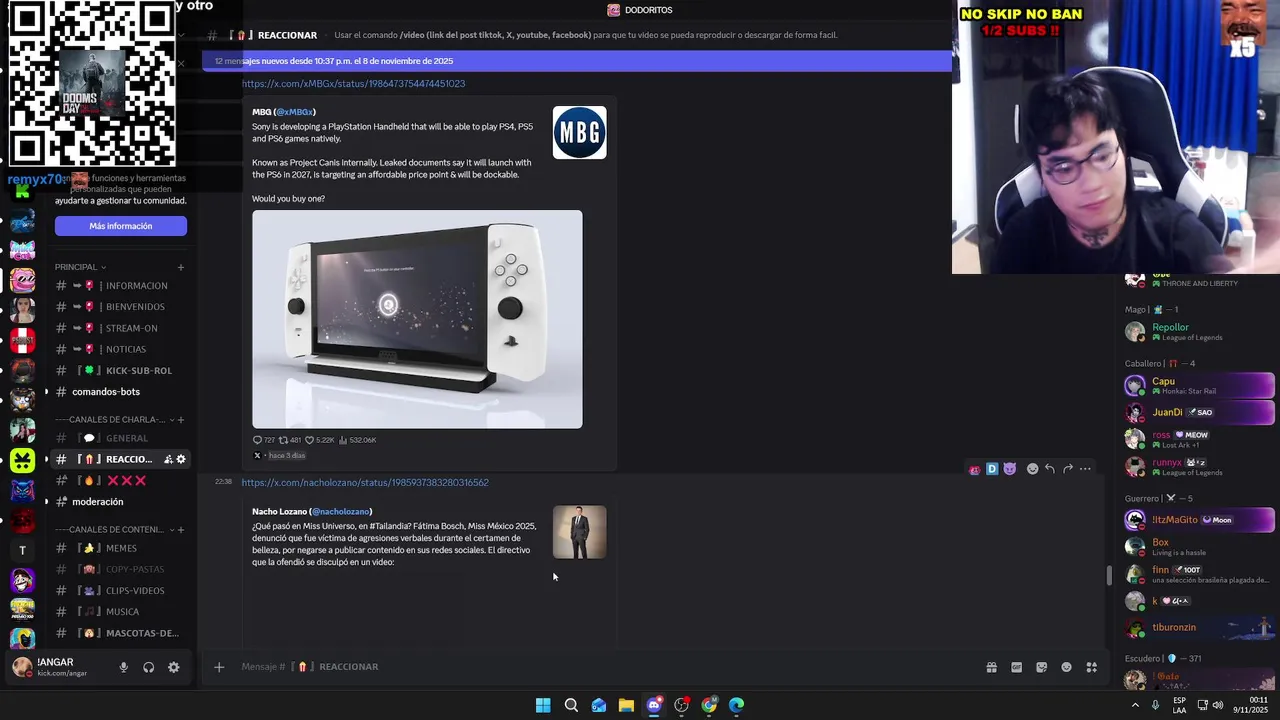1280x720 pixels.
Task: Open the MBG logo thumbnail
Action: [x=580, y=133]
